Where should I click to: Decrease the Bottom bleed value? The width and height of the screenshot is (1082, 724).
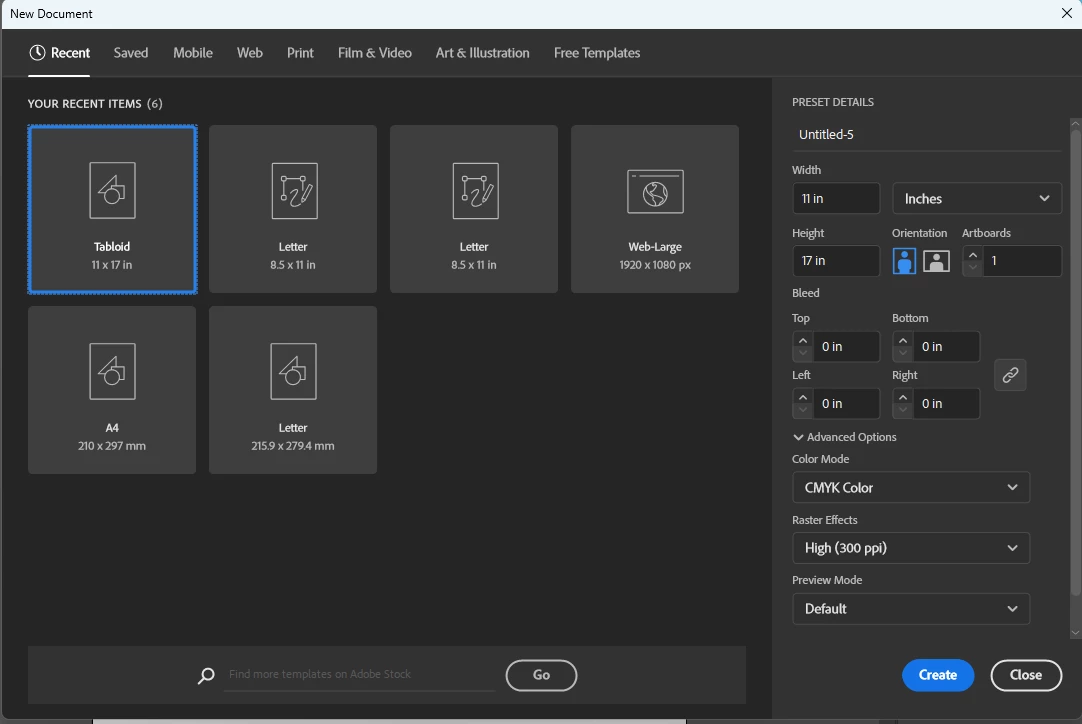click(x=903, y=353)
